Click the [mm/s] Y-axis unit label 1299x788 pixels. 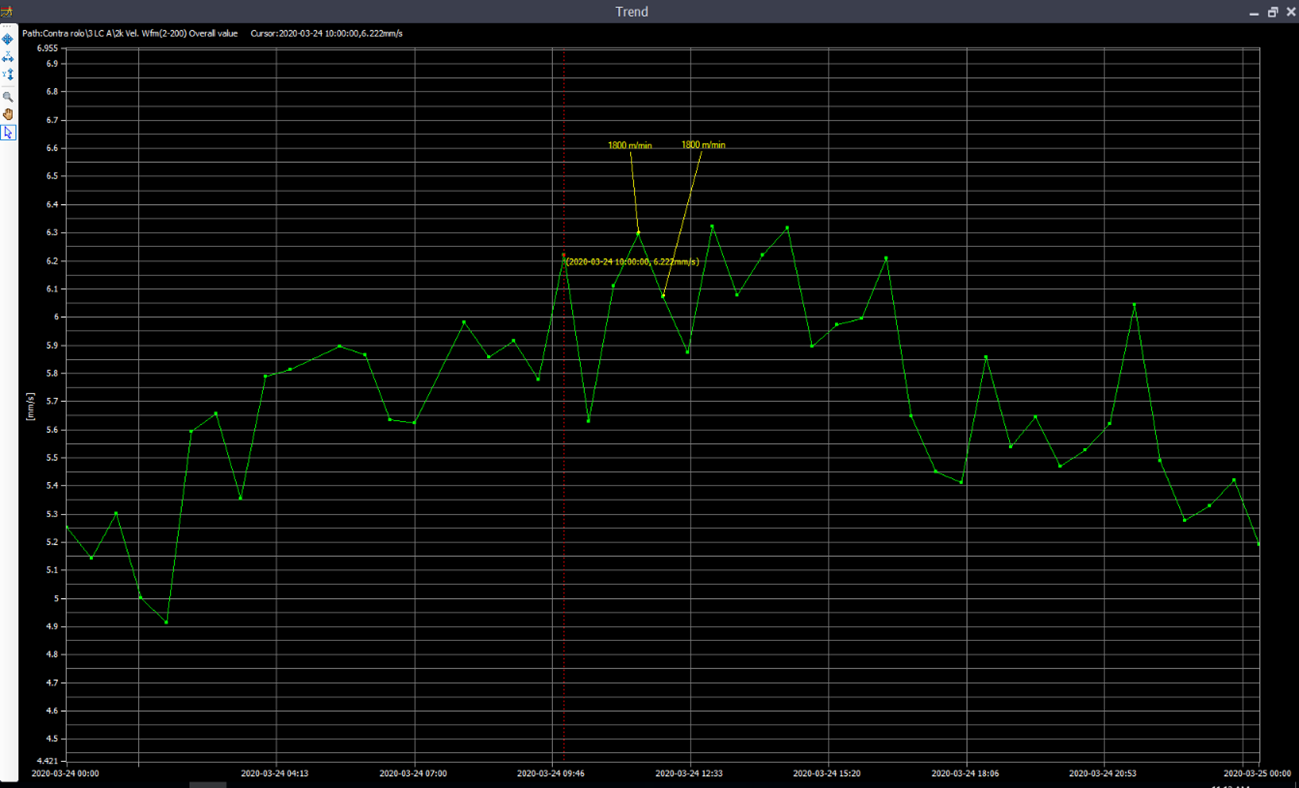pyautogui.click(x=31, y=407)
